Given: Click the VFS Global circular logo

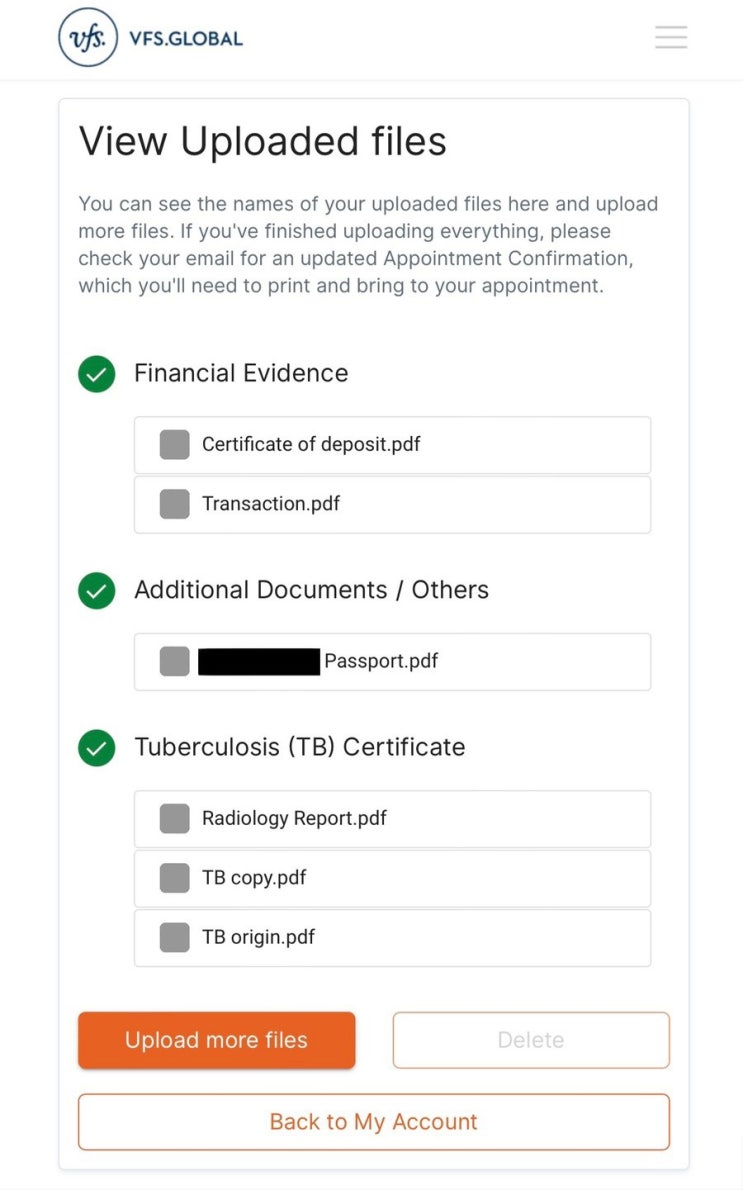Looking at the screenshot, I should [88, 37].
